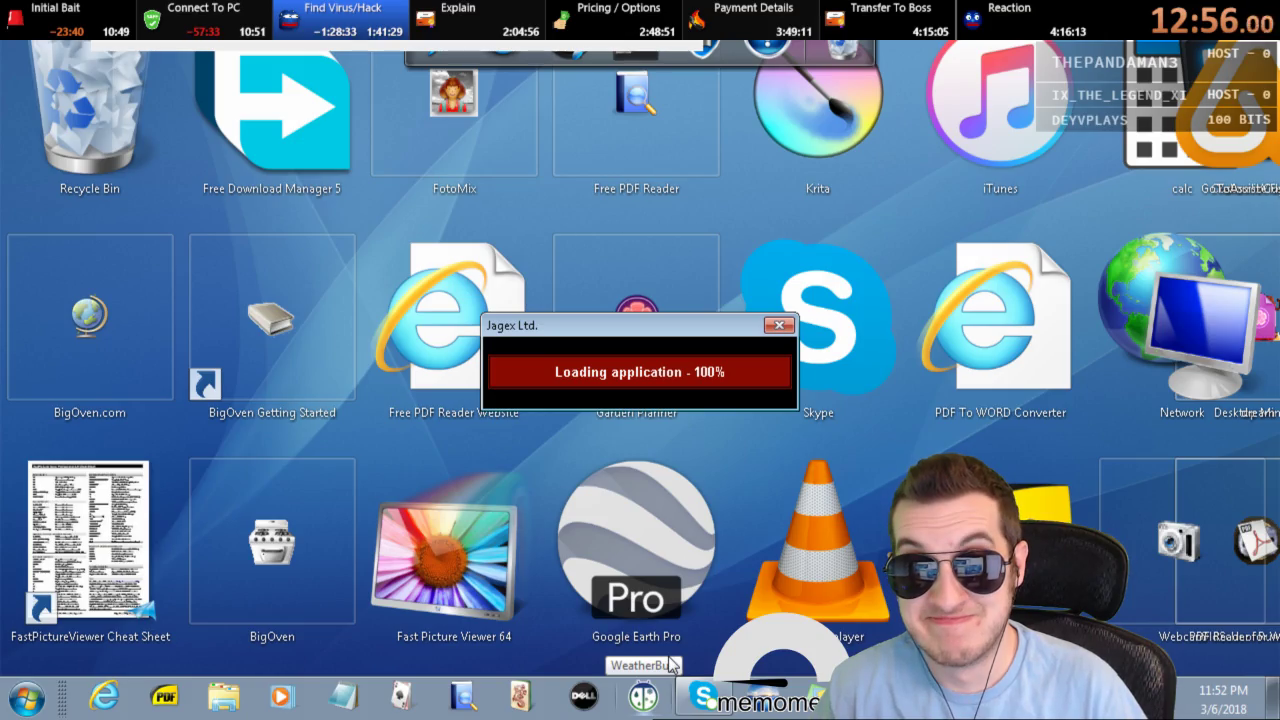This screenshot has height=720, width=1280.
Task: Open the WeatherBug taskbar icon
Action: pos(643,696)
